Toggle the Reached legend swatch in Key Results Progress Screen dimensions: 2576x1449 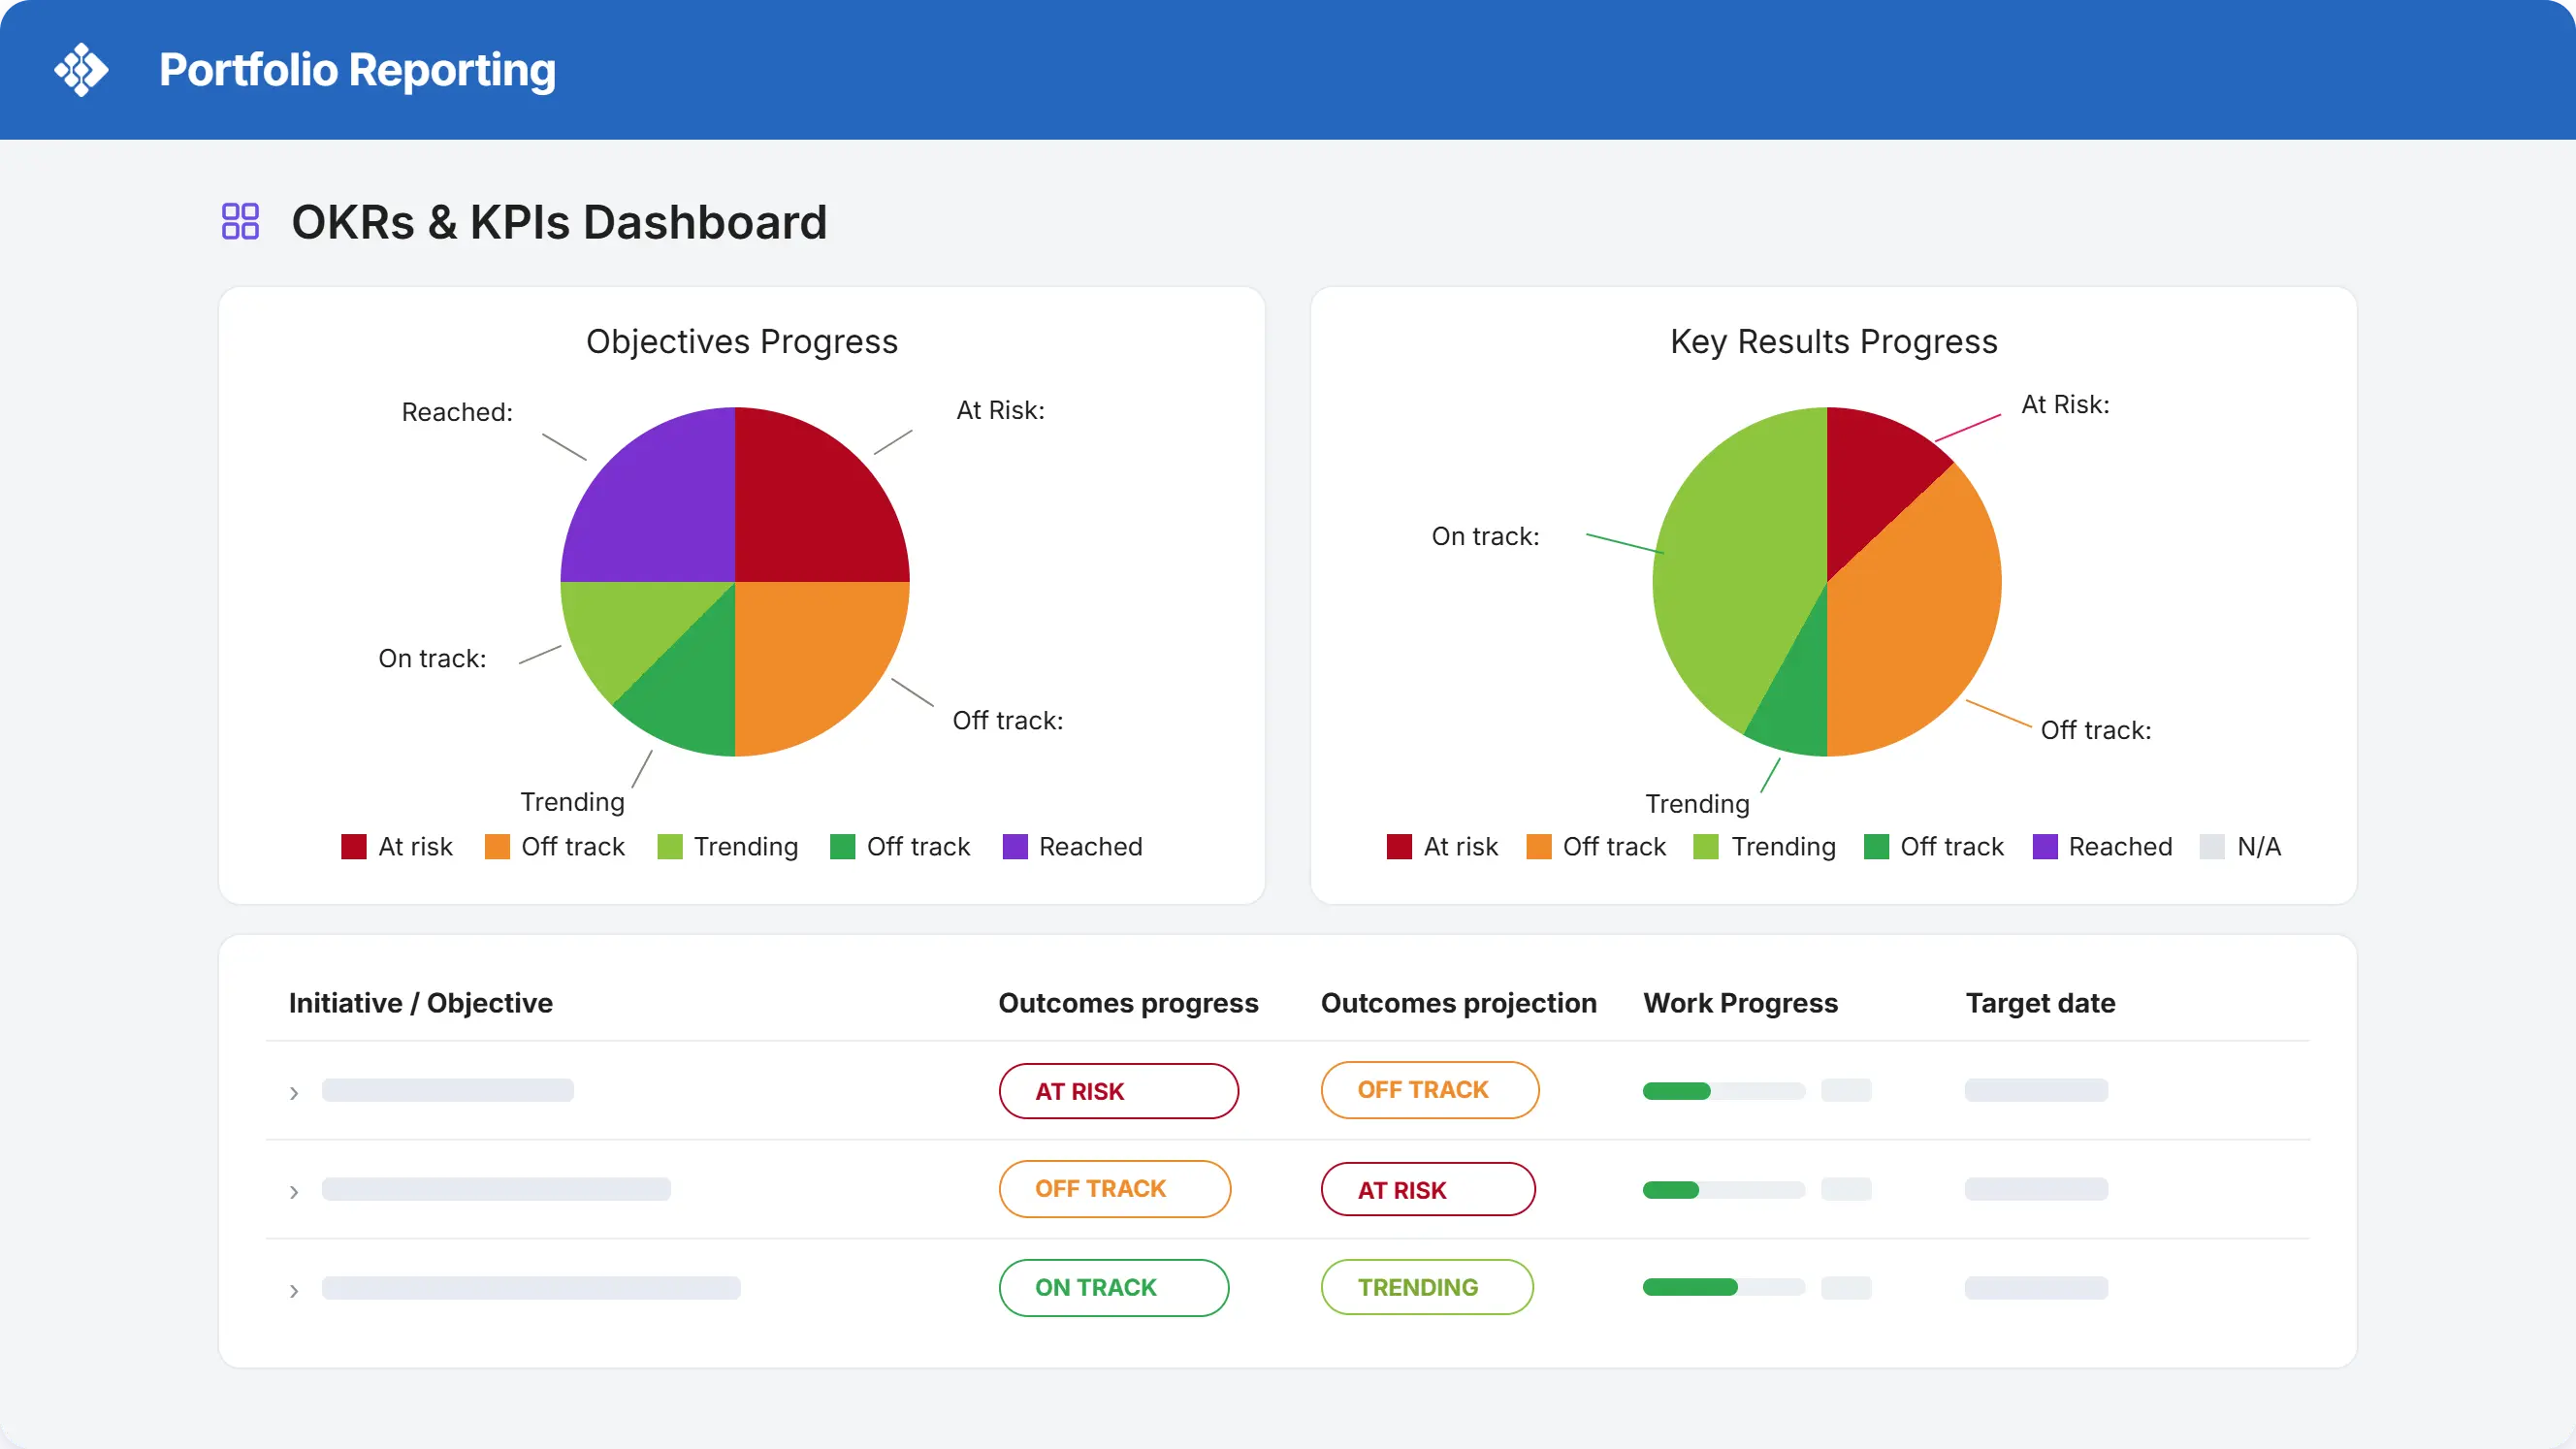(x=2045, y=847)
